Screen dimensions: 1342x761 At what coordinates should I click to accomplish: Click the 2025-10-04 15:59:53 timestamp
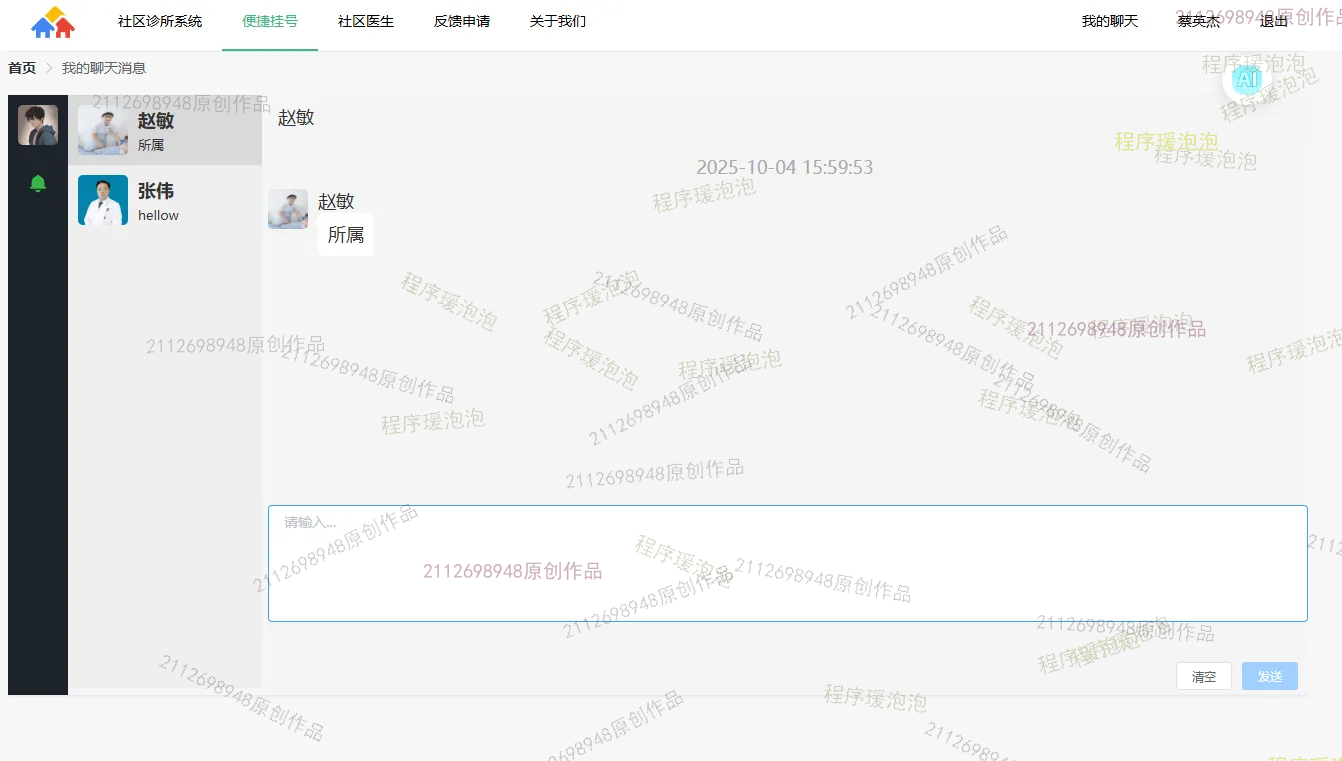(785, 167)
